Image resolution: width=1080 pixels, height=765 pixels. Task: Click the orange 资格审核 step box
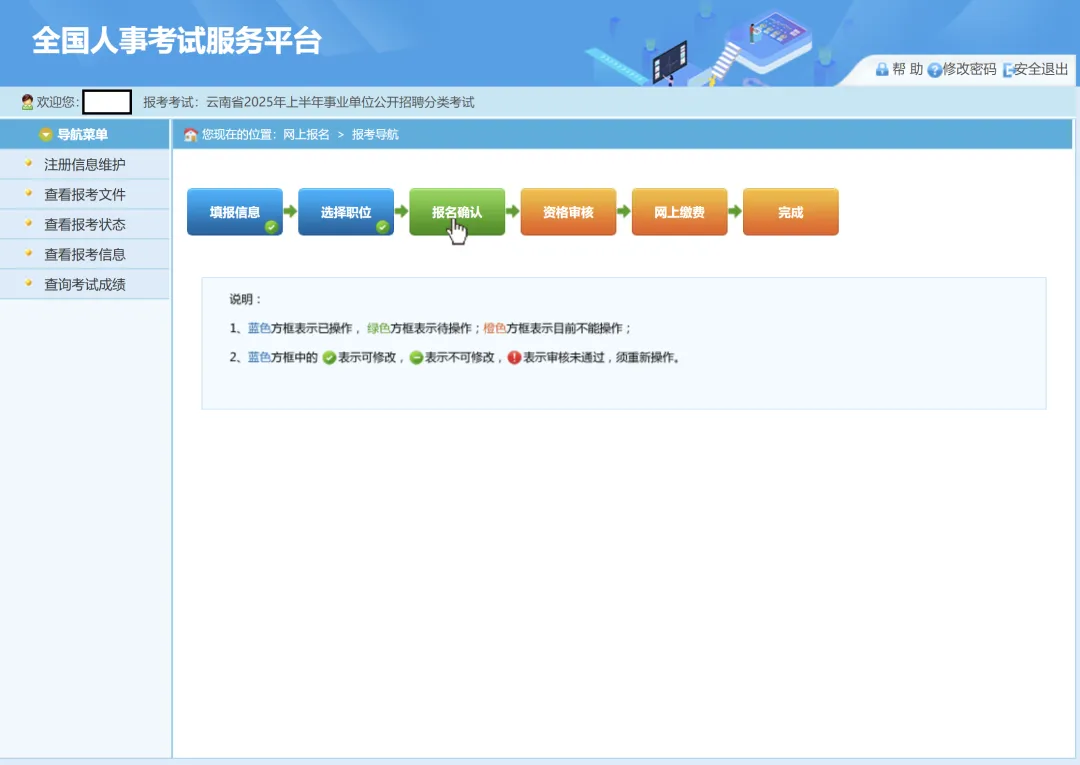568,211
